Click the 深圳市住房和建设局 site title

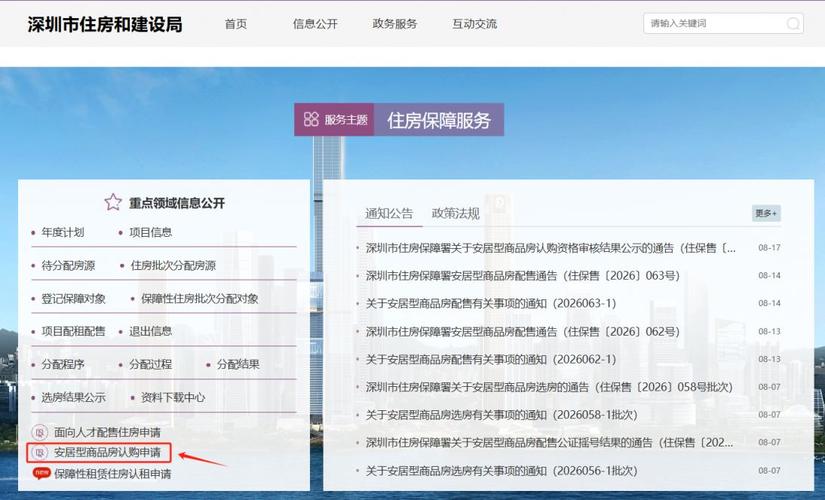pos(105,25)
